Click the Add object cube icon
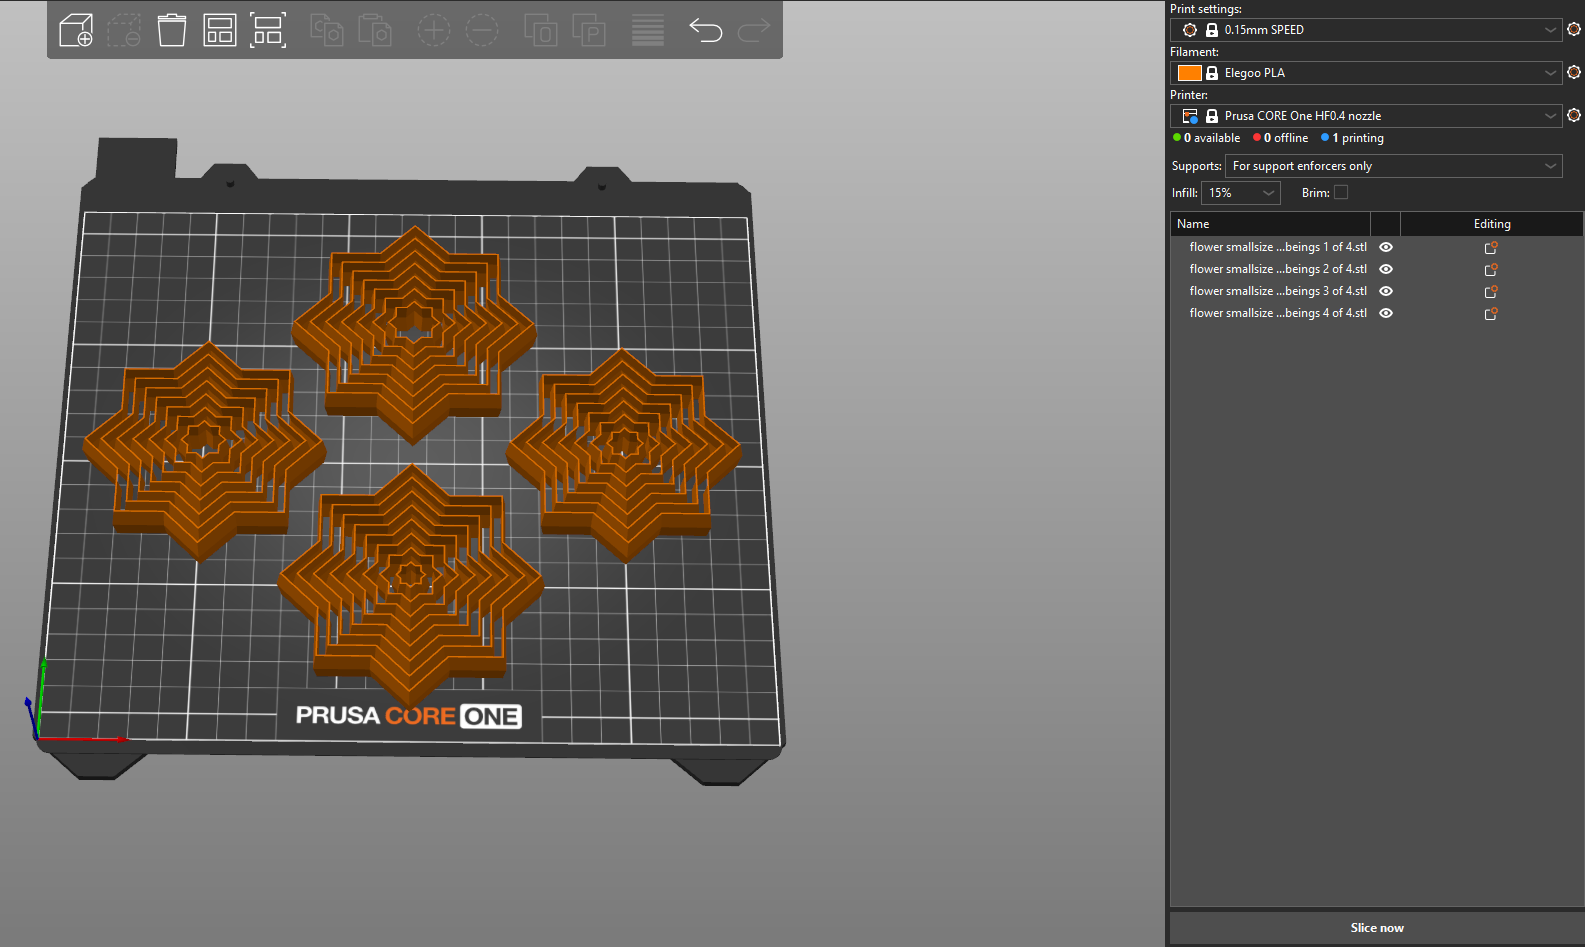Viewport: 1585px width, 947px height. 76,30
